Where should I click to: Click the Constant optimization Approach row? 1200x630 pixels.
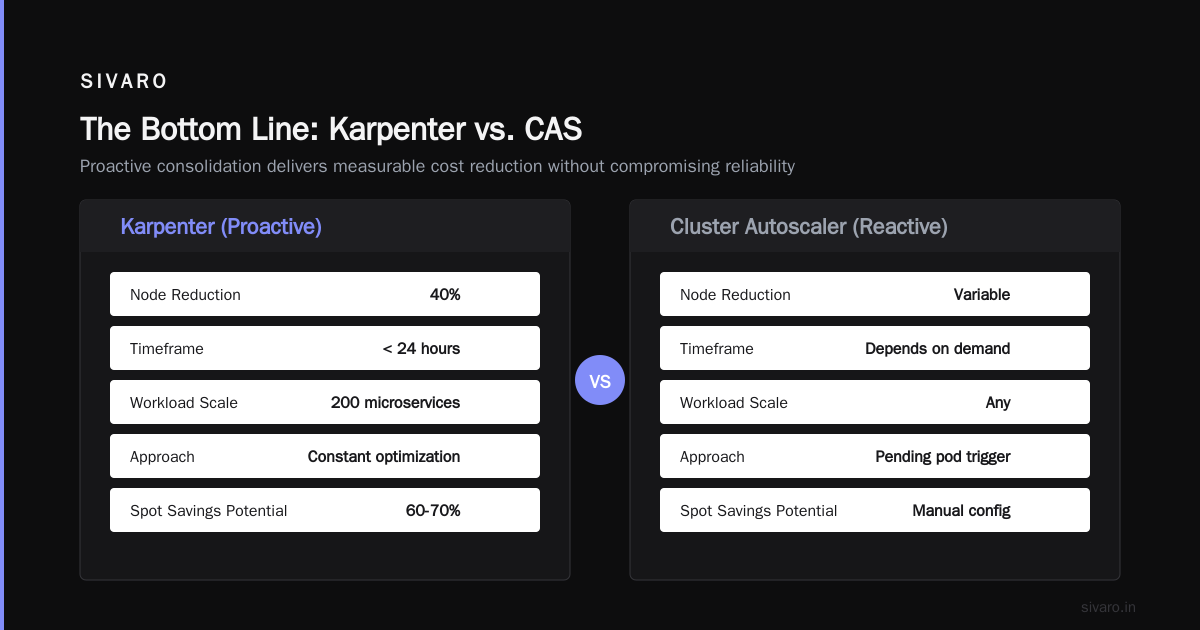coord(325,456)
